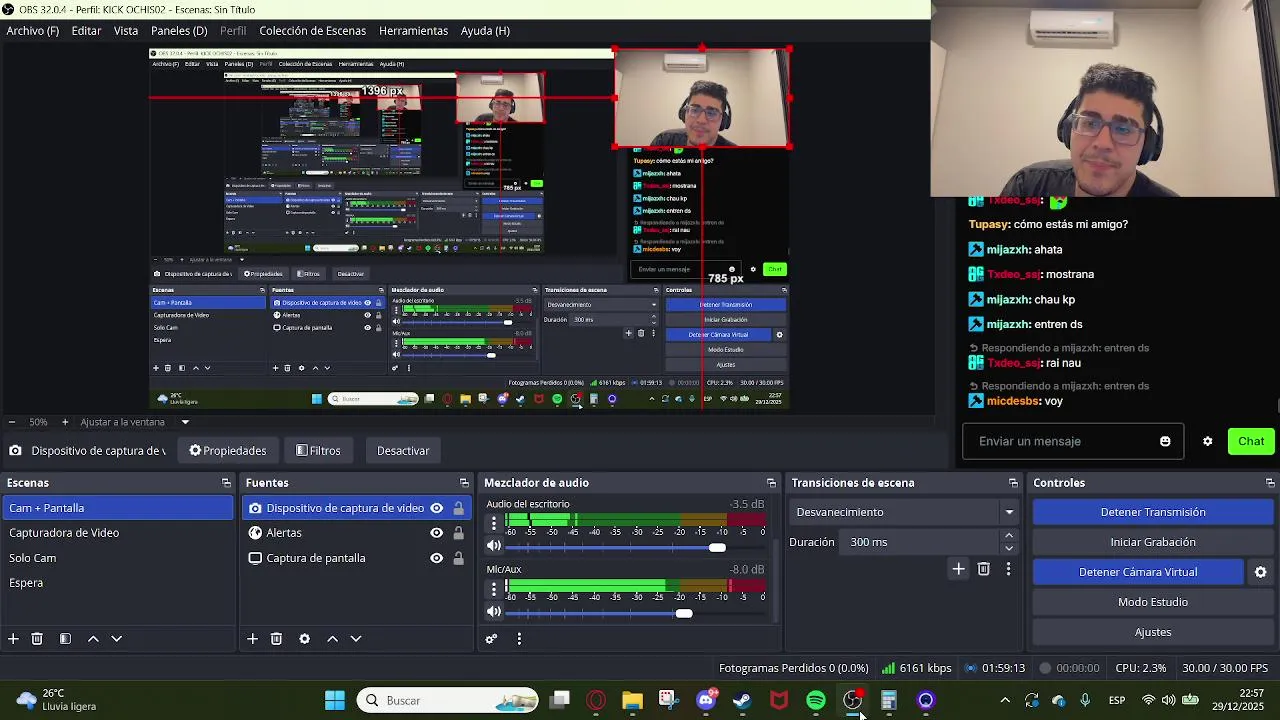Lock Captura de pantalla source
This screenshot has width=1280, height=720.
(x=458, y=558)
